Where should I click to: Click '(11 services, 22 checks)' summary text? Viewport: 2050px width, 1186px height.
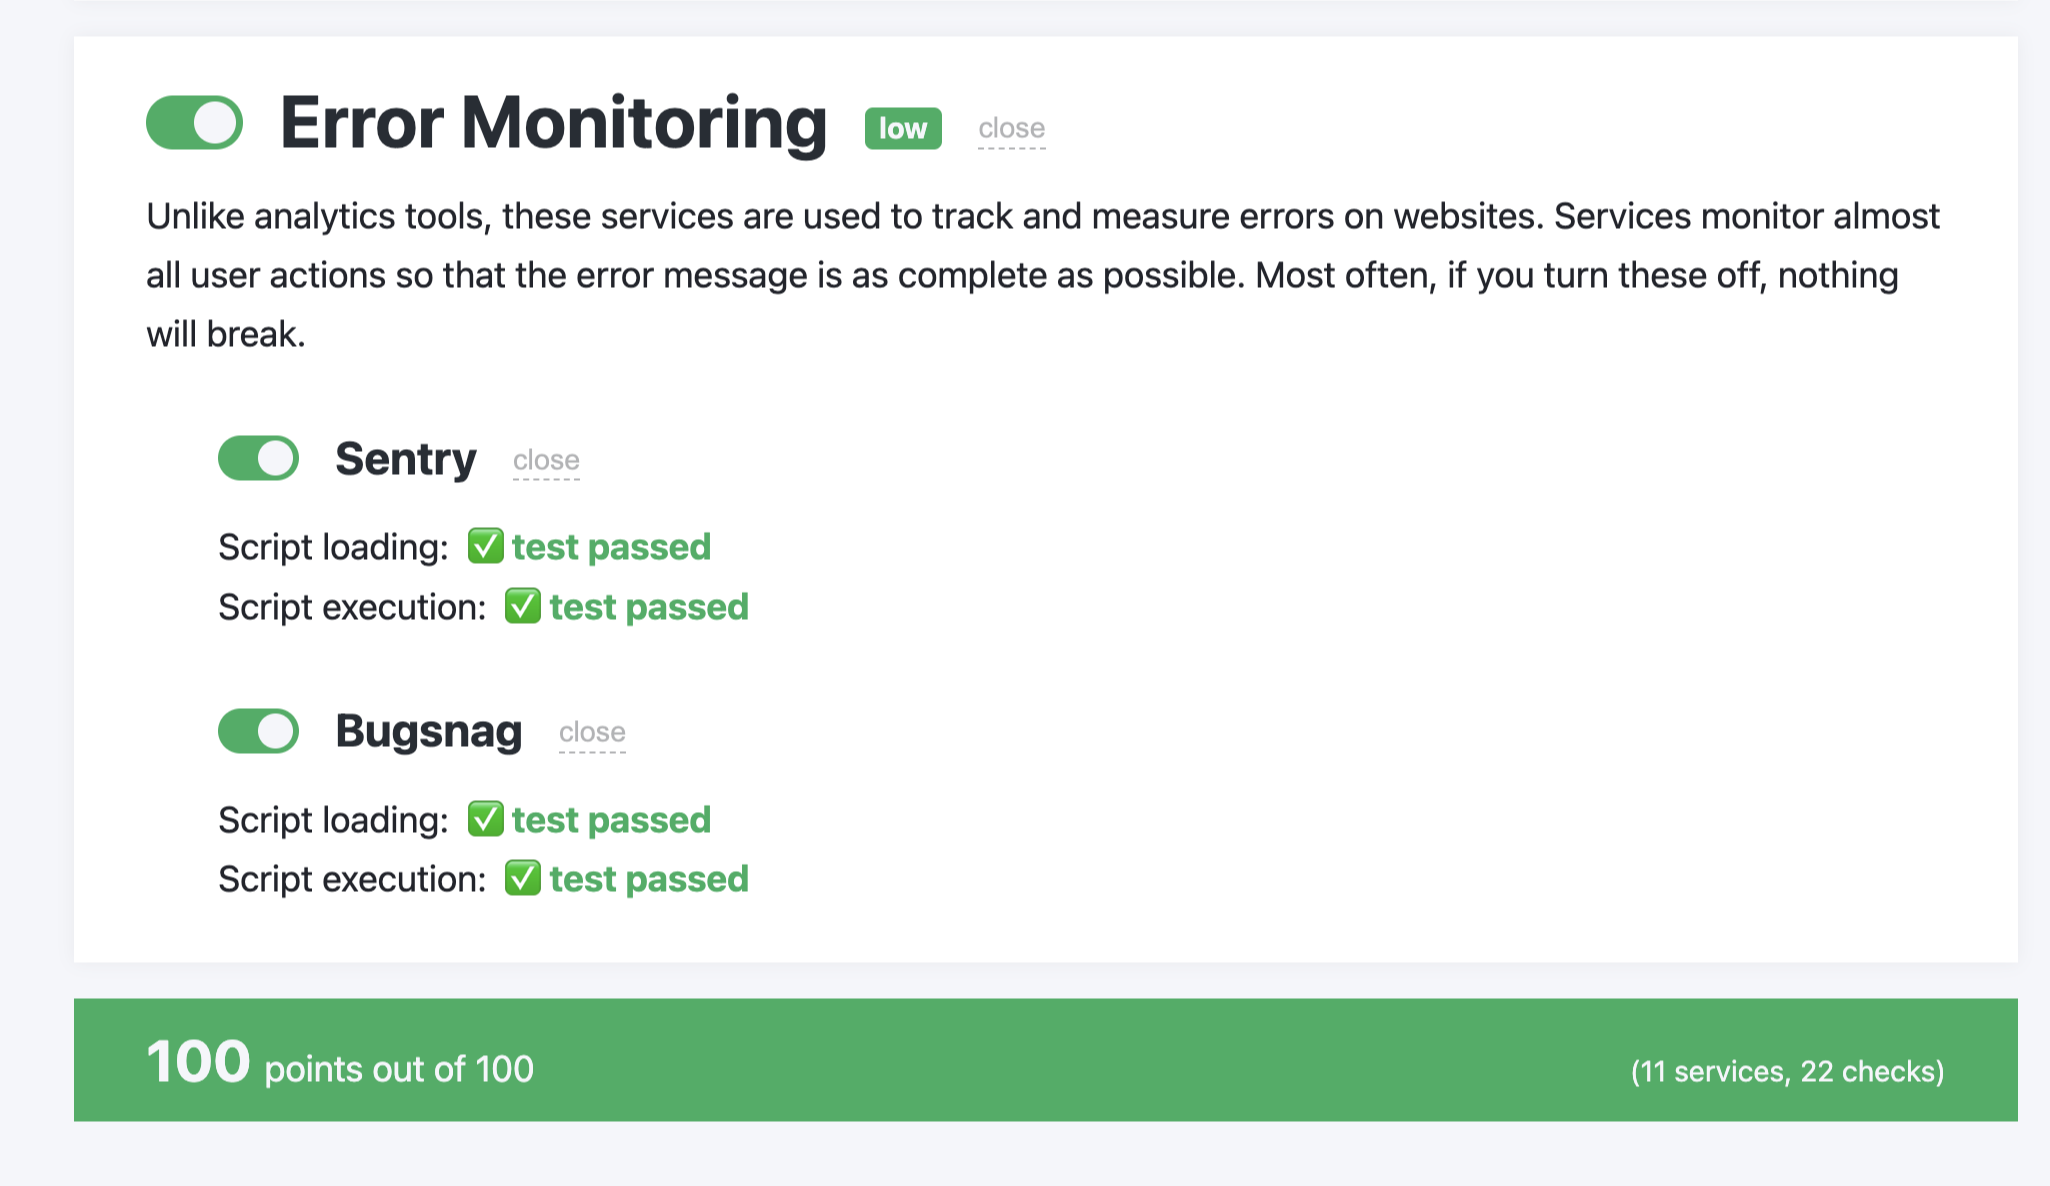tap(1787, 1071)
